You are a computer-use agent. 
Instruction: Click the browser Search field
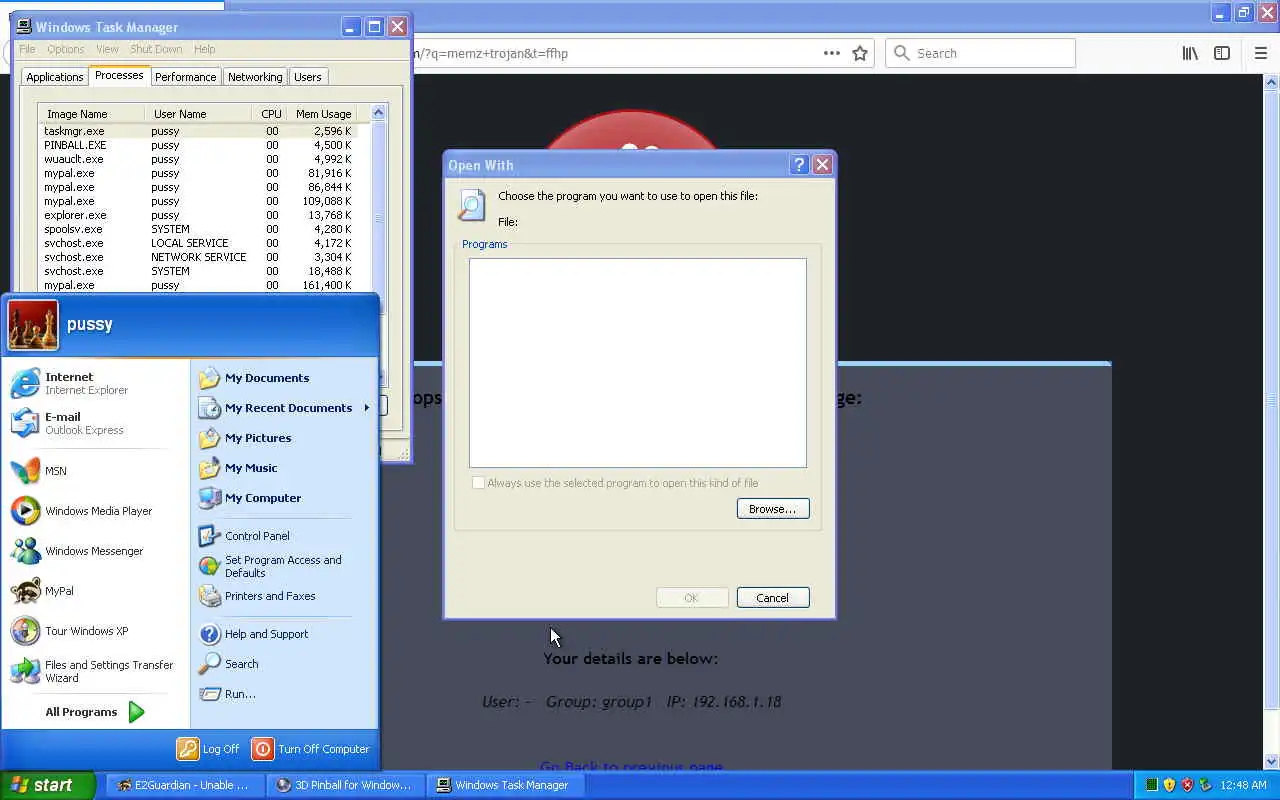(x=980, y=53)
